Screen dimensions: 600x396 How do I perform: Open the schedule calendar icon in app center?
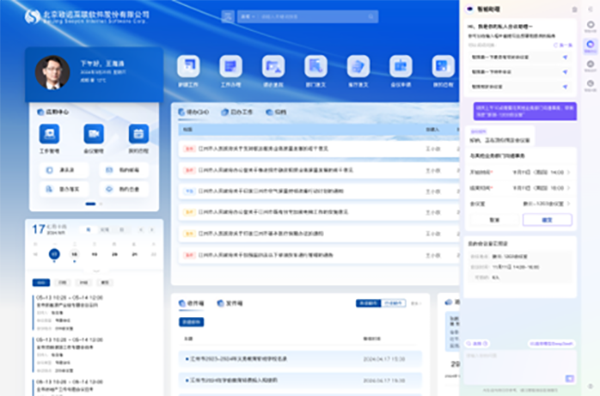click(139, 134)
